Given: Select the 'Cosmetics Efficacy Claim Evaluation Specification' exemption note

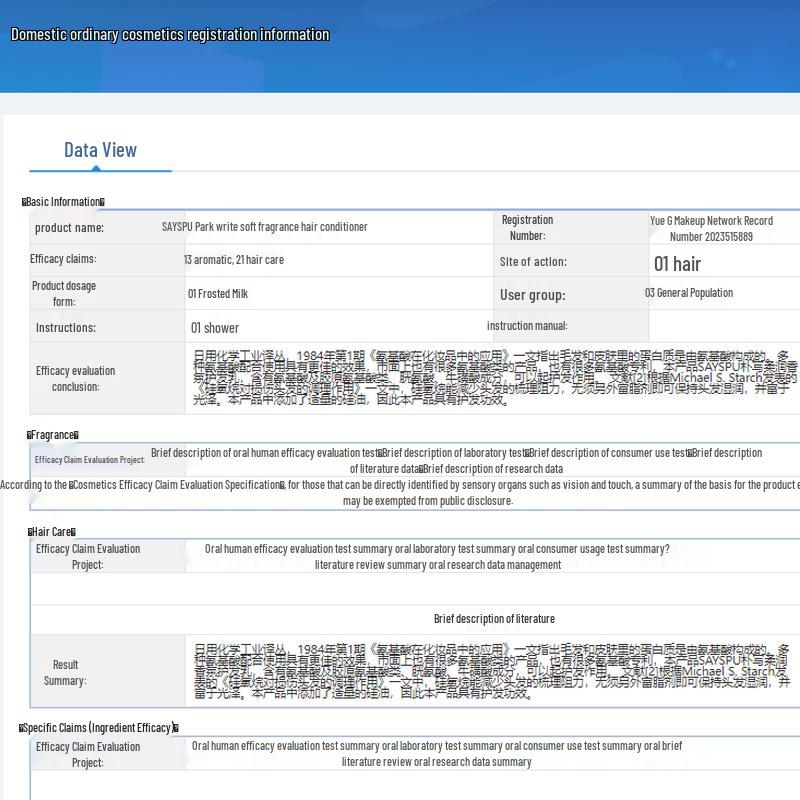Looking at the screenshot, I should (400, 492).
